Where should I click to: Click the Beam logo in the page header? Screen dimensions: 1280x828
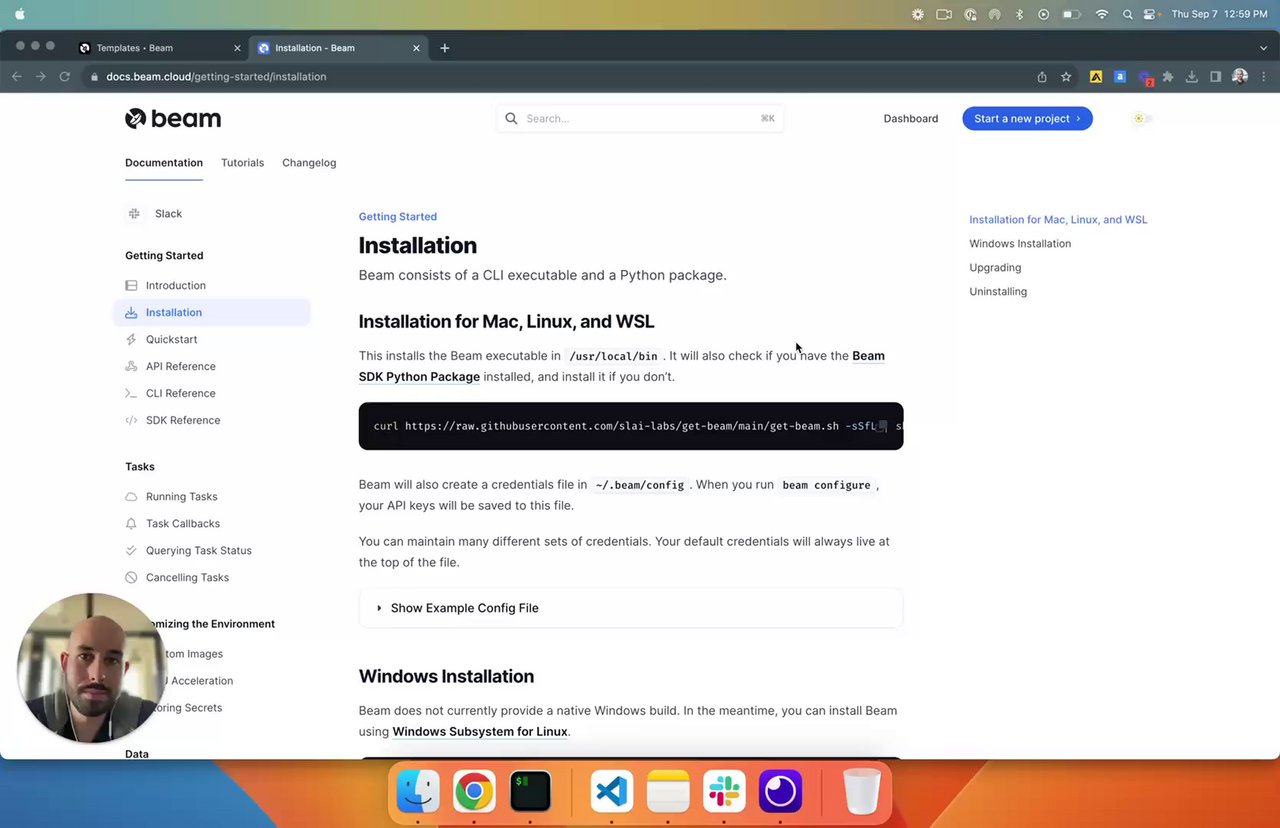[x=173, y=118]
